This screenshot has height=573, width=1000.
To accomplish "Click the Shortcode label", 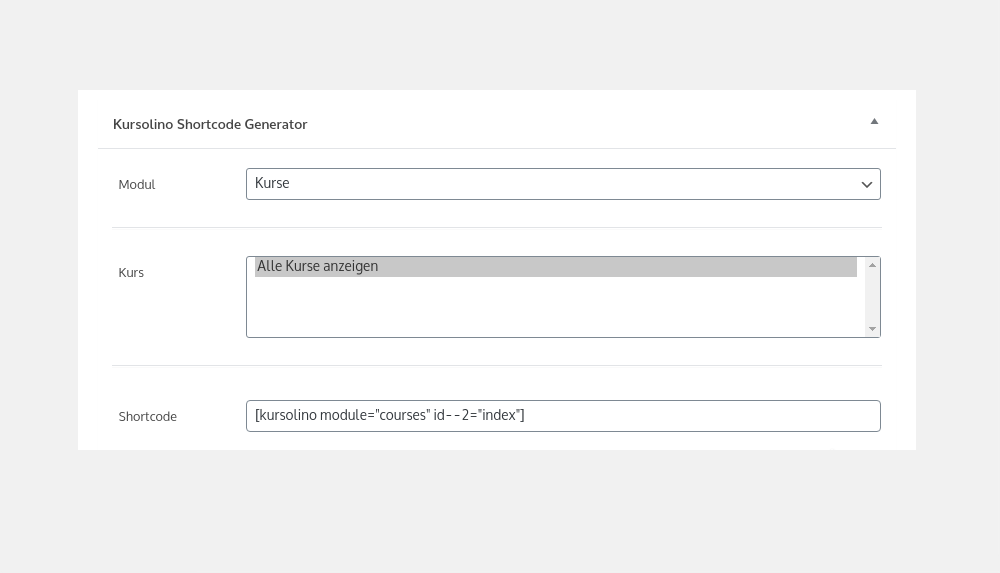I will click(x=147, y=417).
